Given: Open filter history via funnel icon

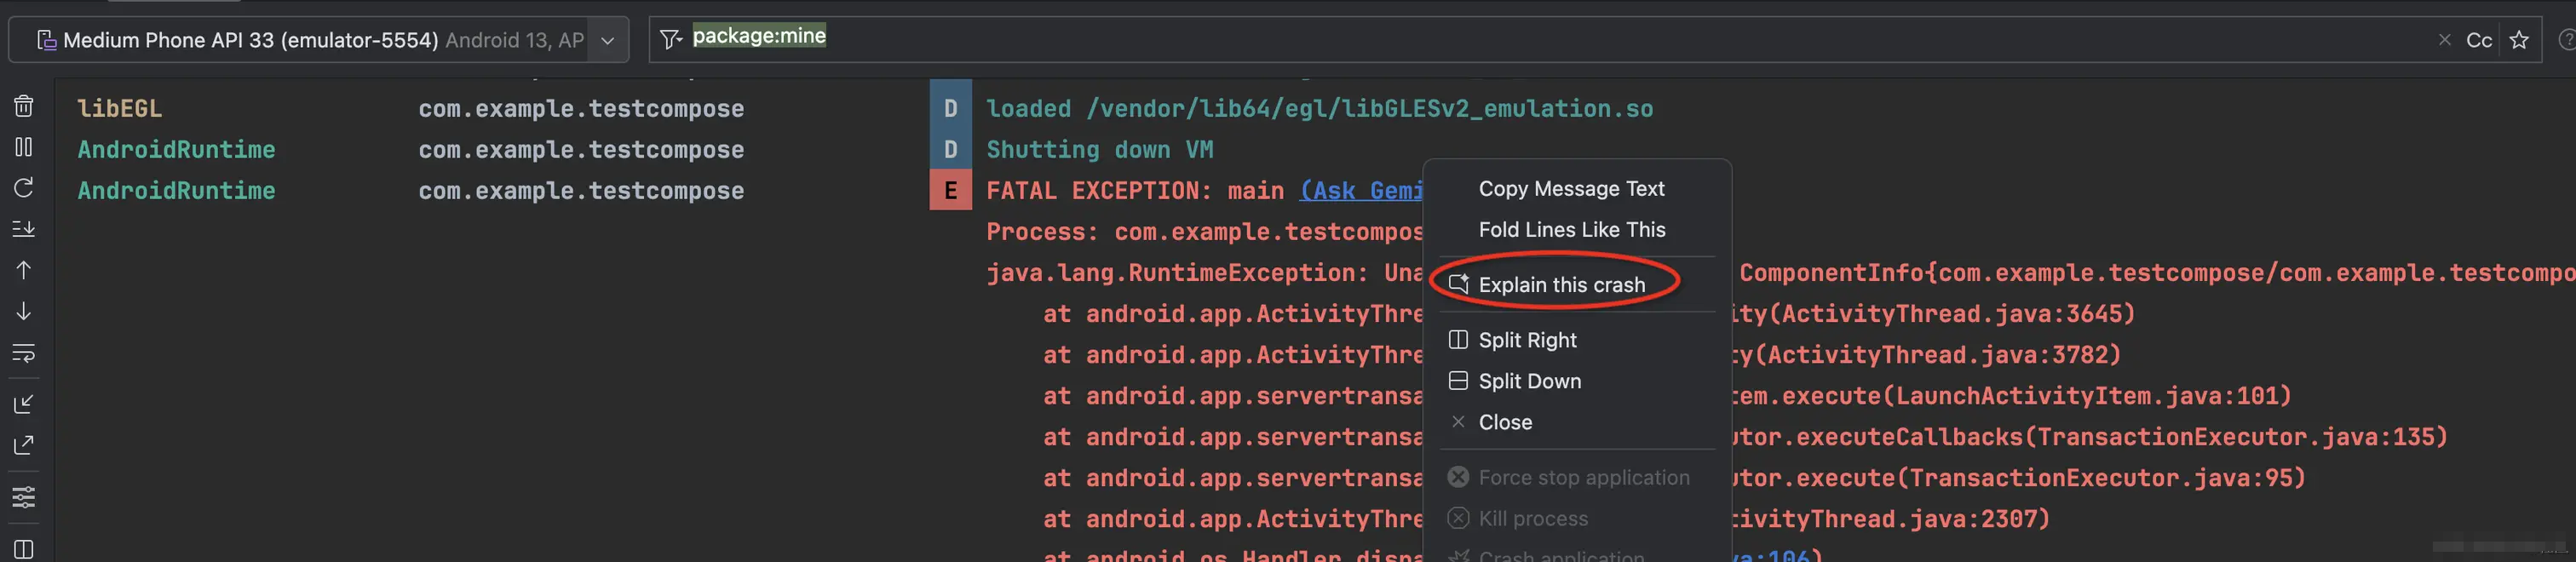Looking at the screenshot, I should click(671, 39).
